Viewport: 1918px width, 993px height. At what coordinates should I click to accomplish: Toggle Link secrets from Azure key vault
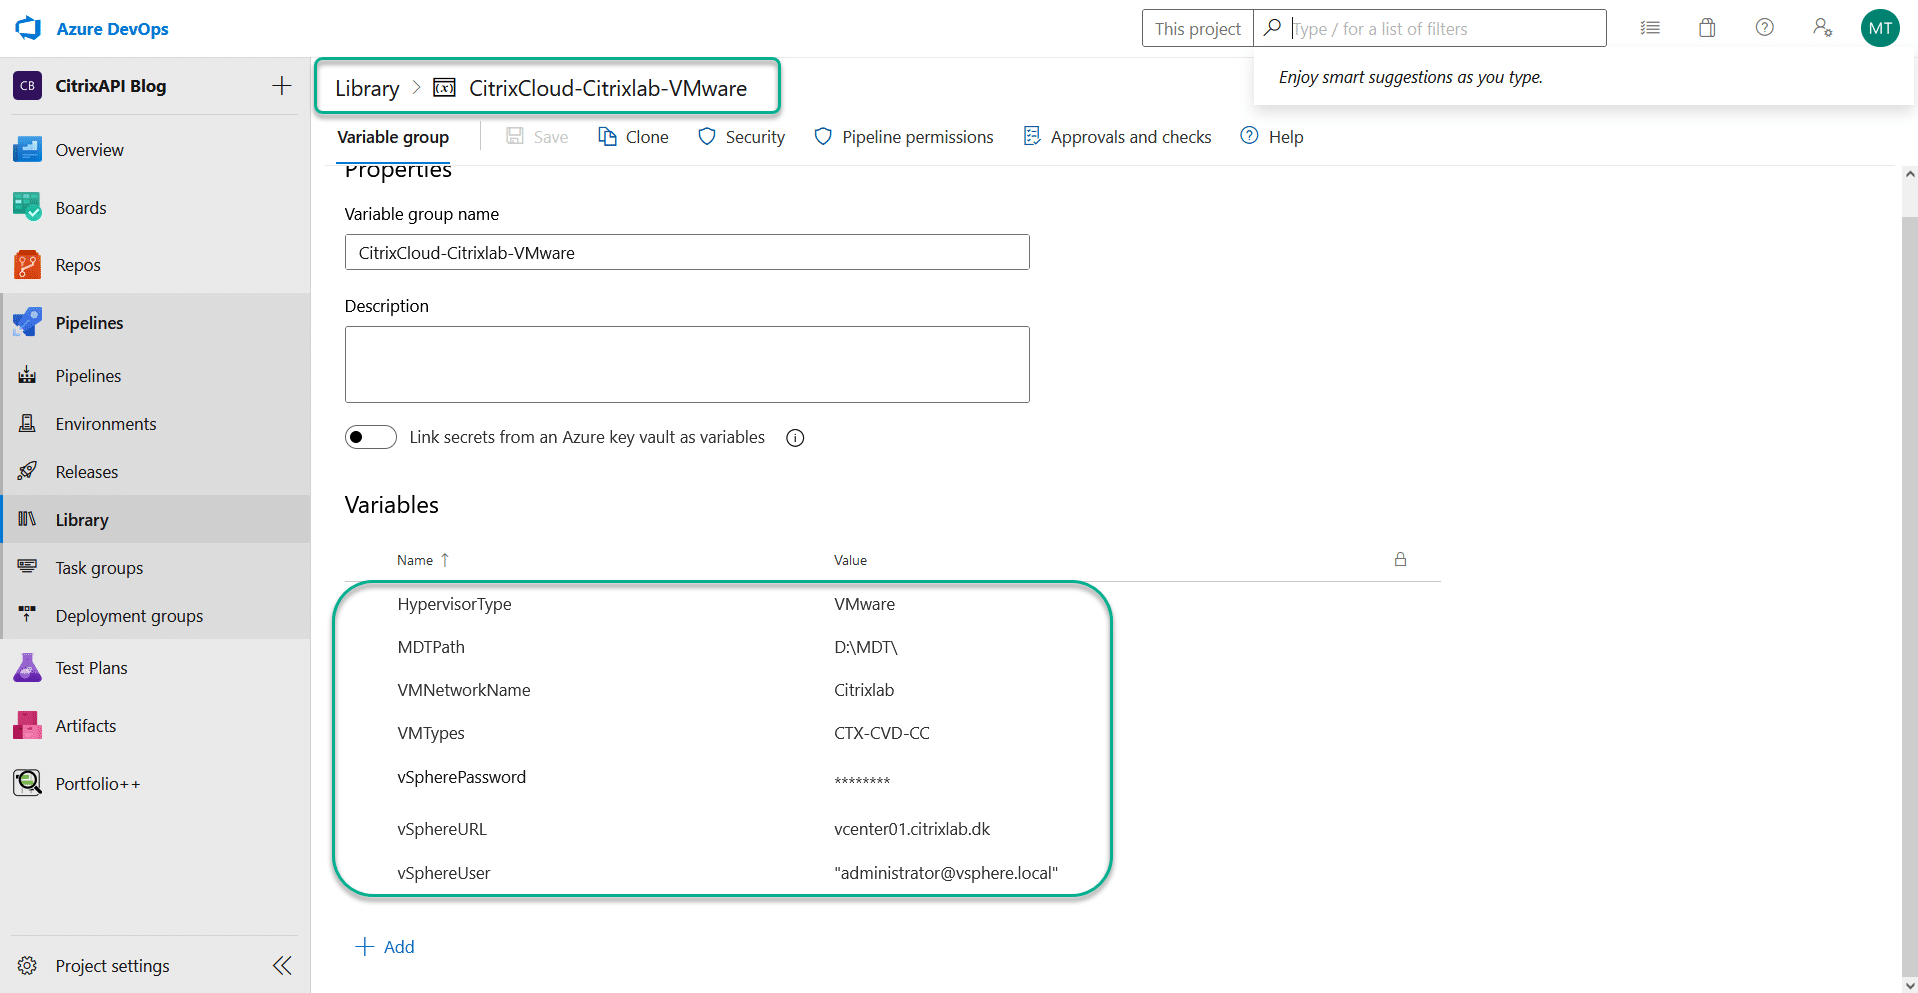pyautogui.click(x=371, y=437)
